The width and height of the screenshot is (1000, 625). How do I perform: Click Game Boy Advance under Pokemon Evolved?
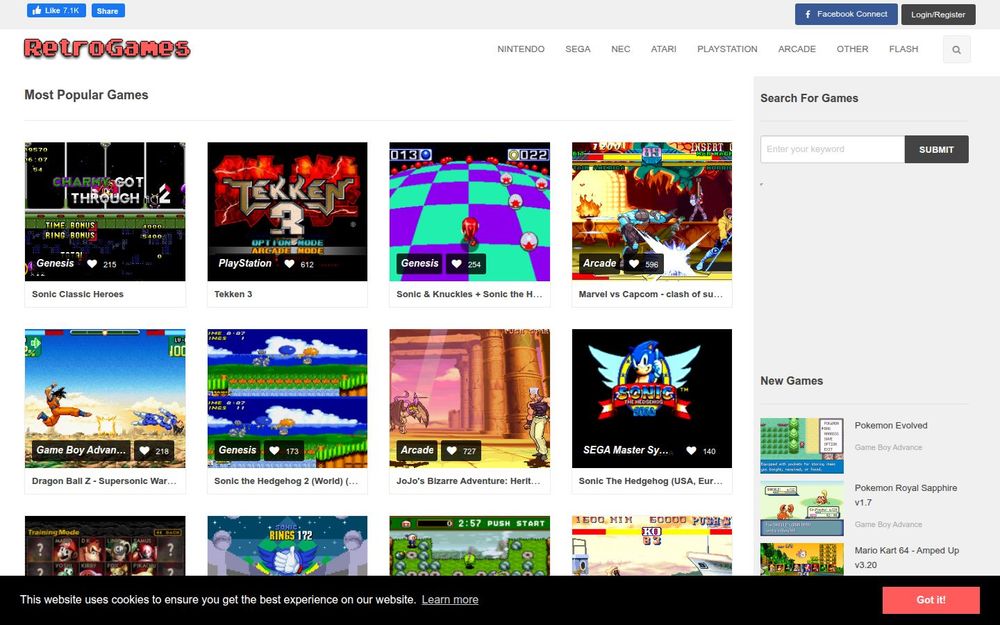pyautogui.click(x=888, y=448)
